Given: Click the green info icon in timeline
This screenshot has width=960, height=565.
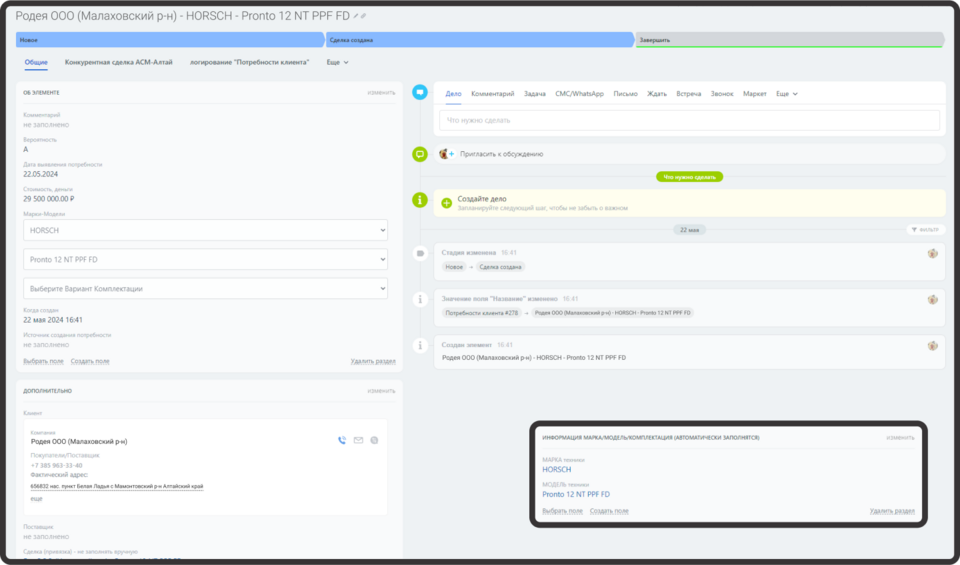Looking at the screenshot, I should click(x=420, y=200).
